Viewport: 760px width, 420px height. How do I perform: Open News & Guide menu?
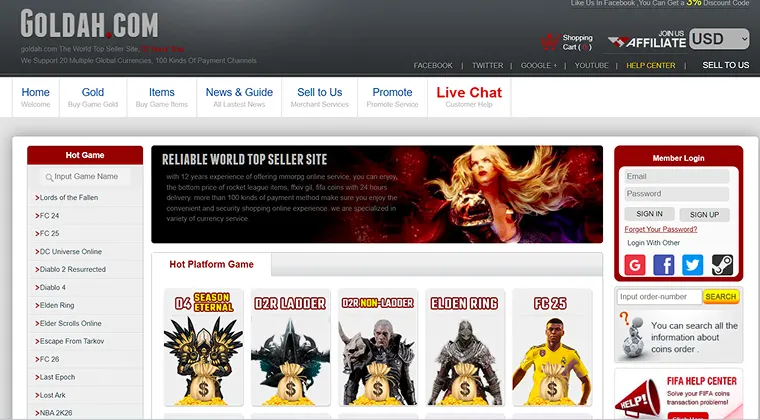239,97
